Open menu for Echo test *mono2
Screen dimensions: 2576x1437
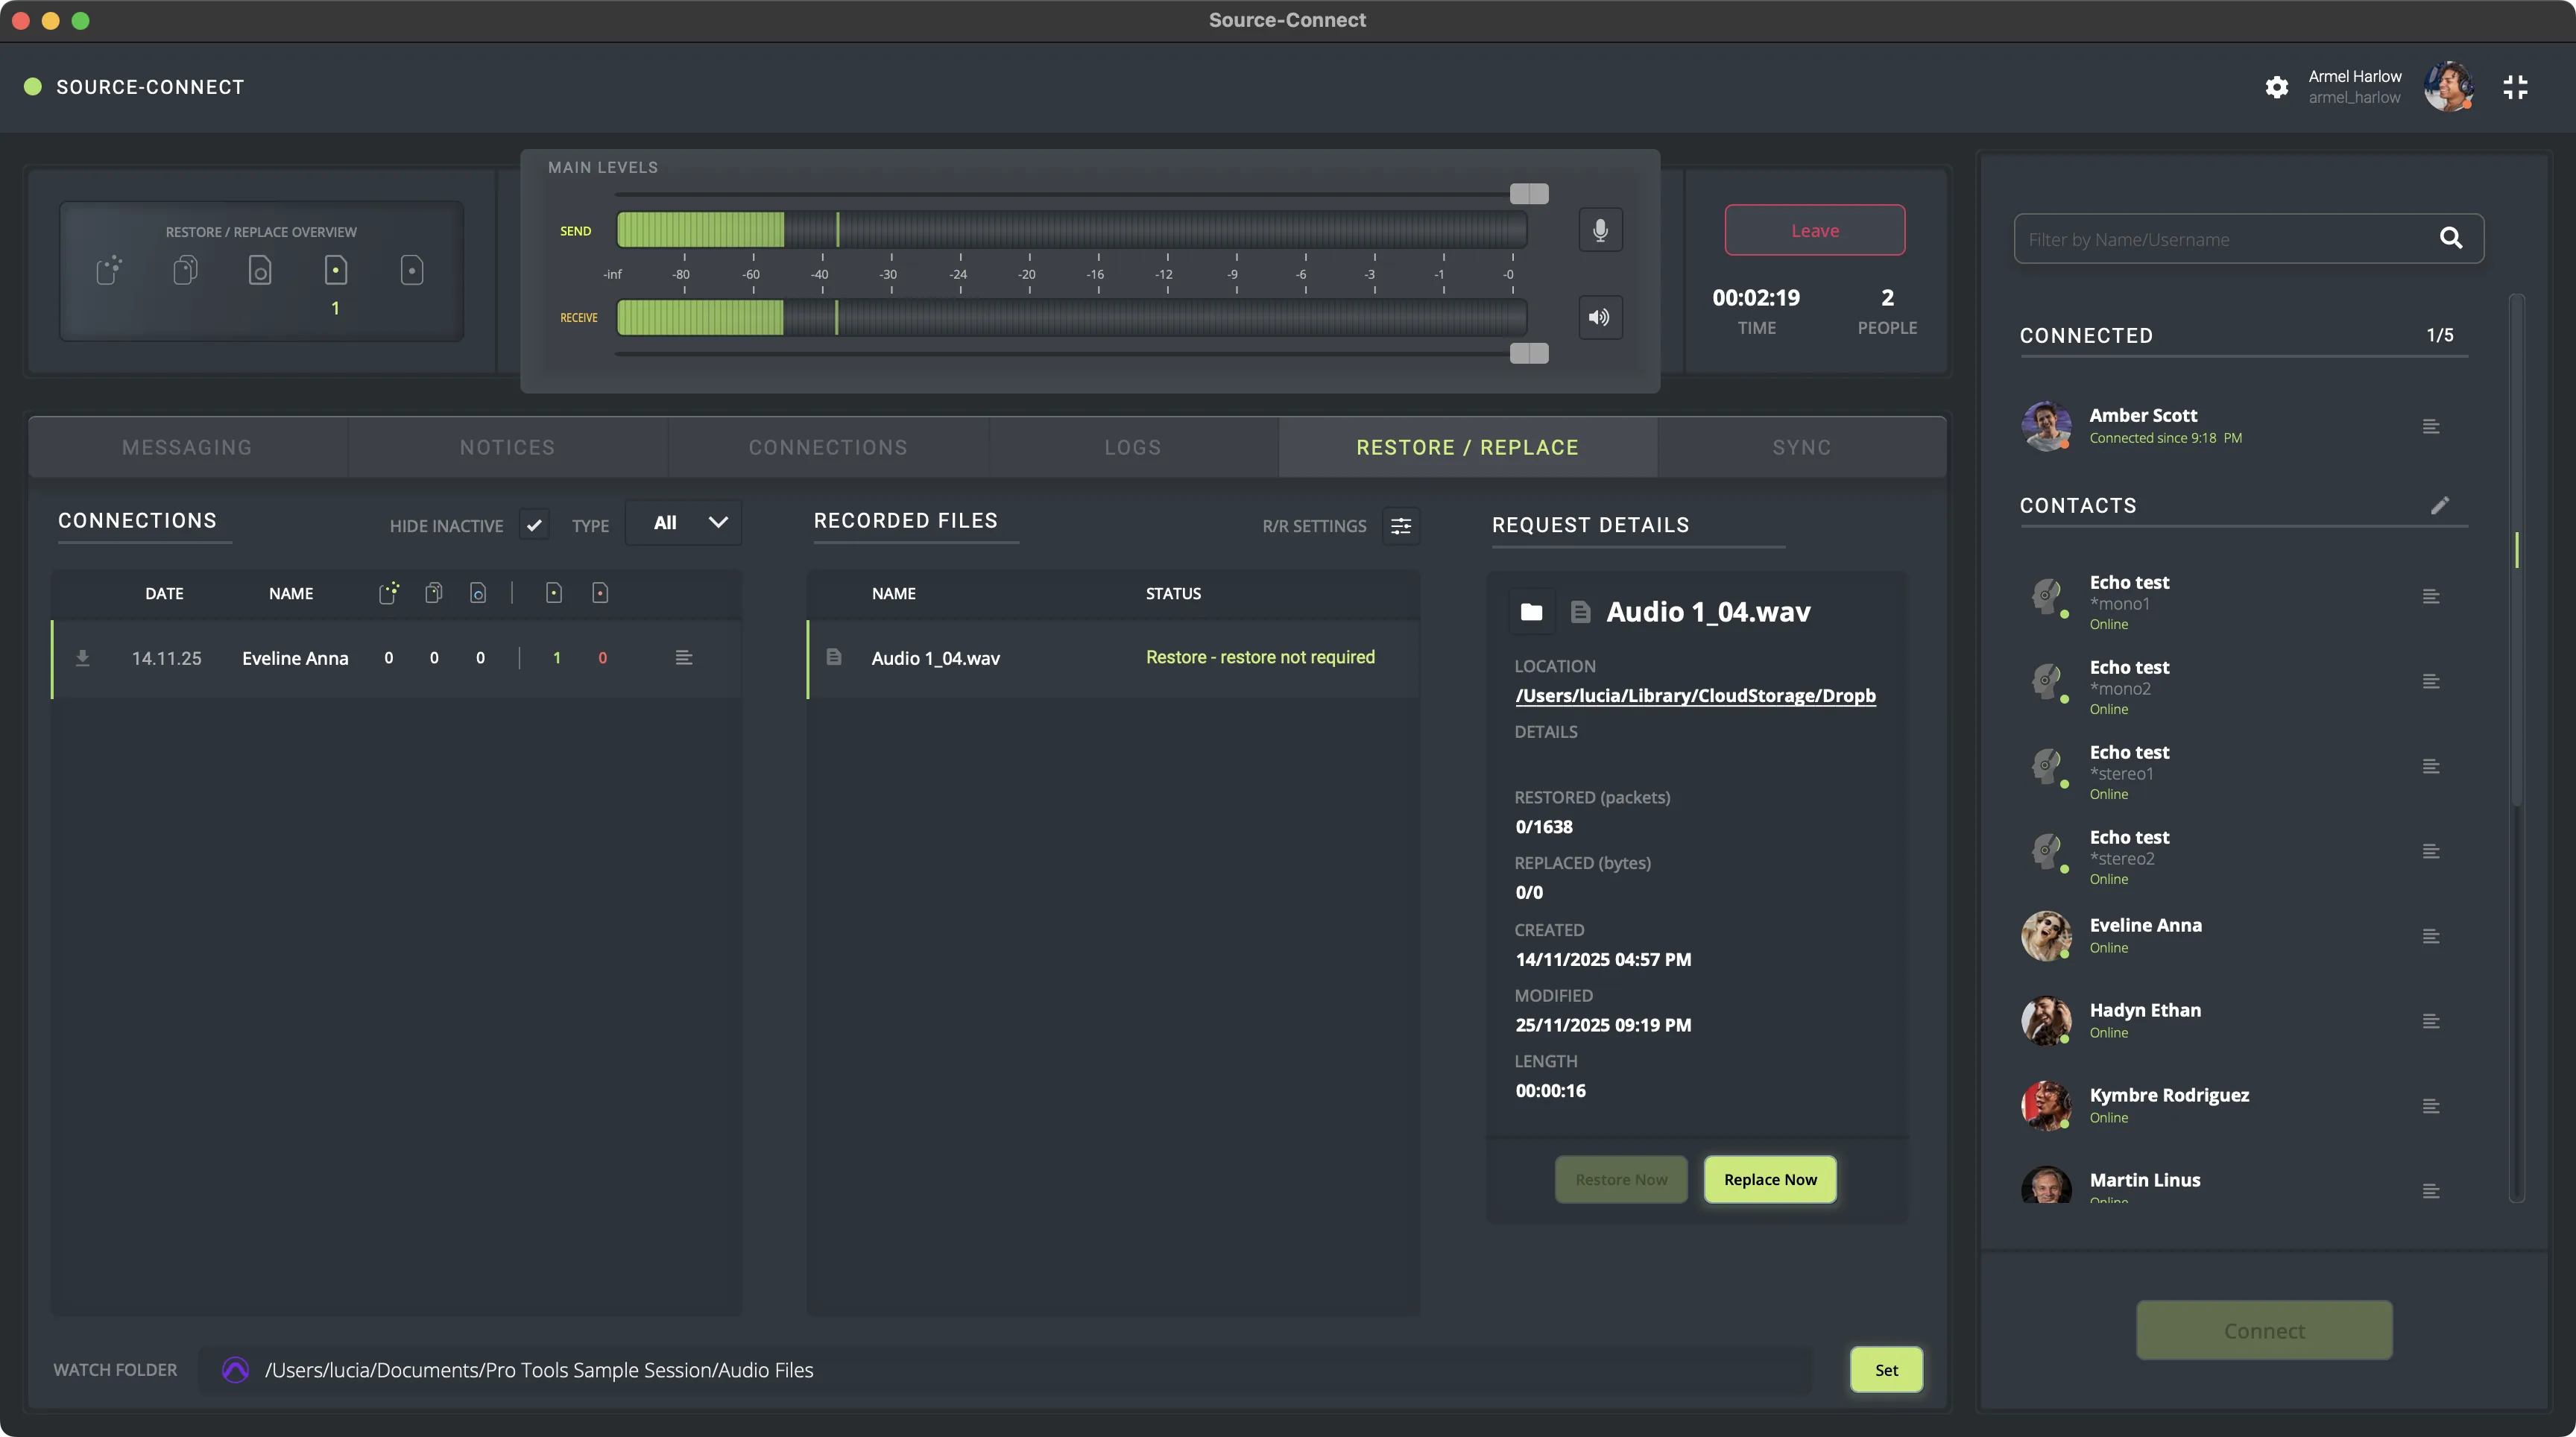[x=2431, y=682]
